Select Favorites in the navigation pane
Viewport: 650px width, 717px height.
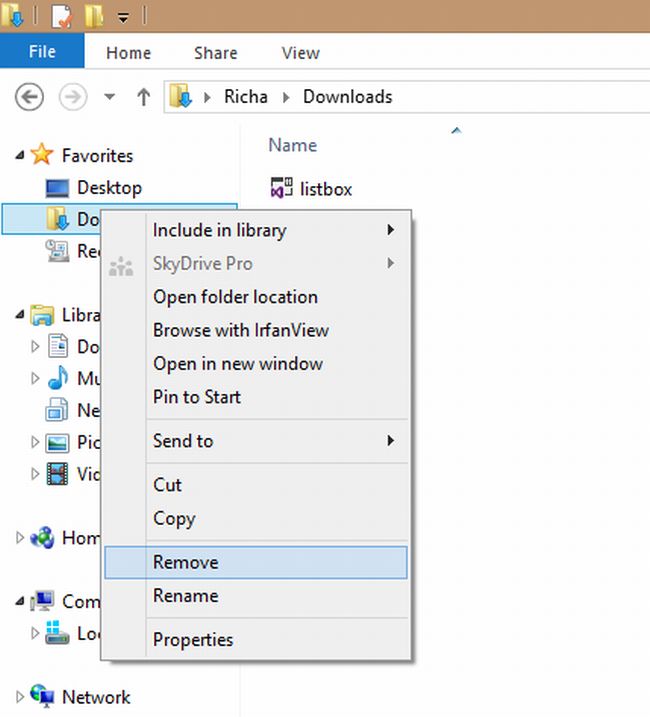(x=97, y=155)
